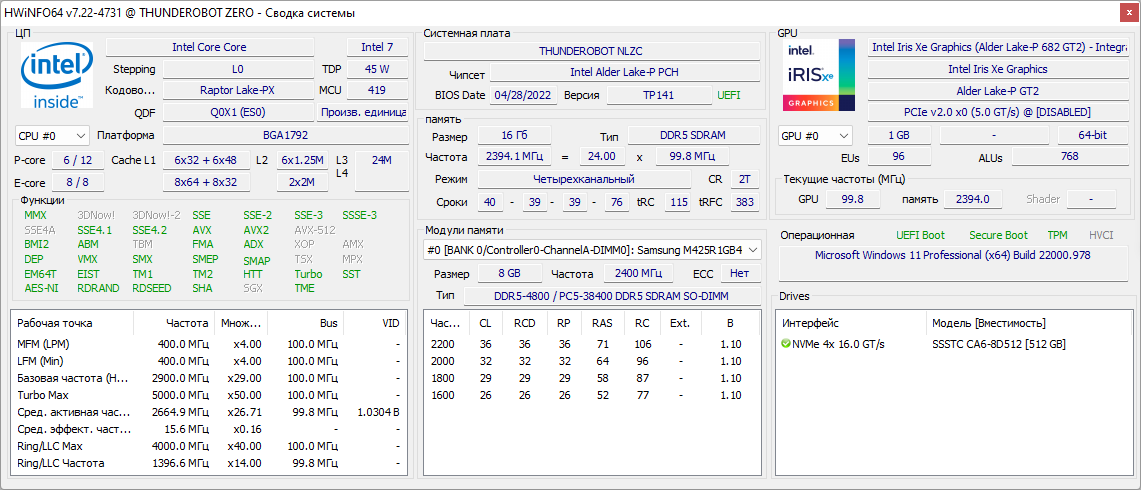1141x490 pixels.
Task: Click the Intel Iris Xe Graphics logo
Action: [819, 76]
